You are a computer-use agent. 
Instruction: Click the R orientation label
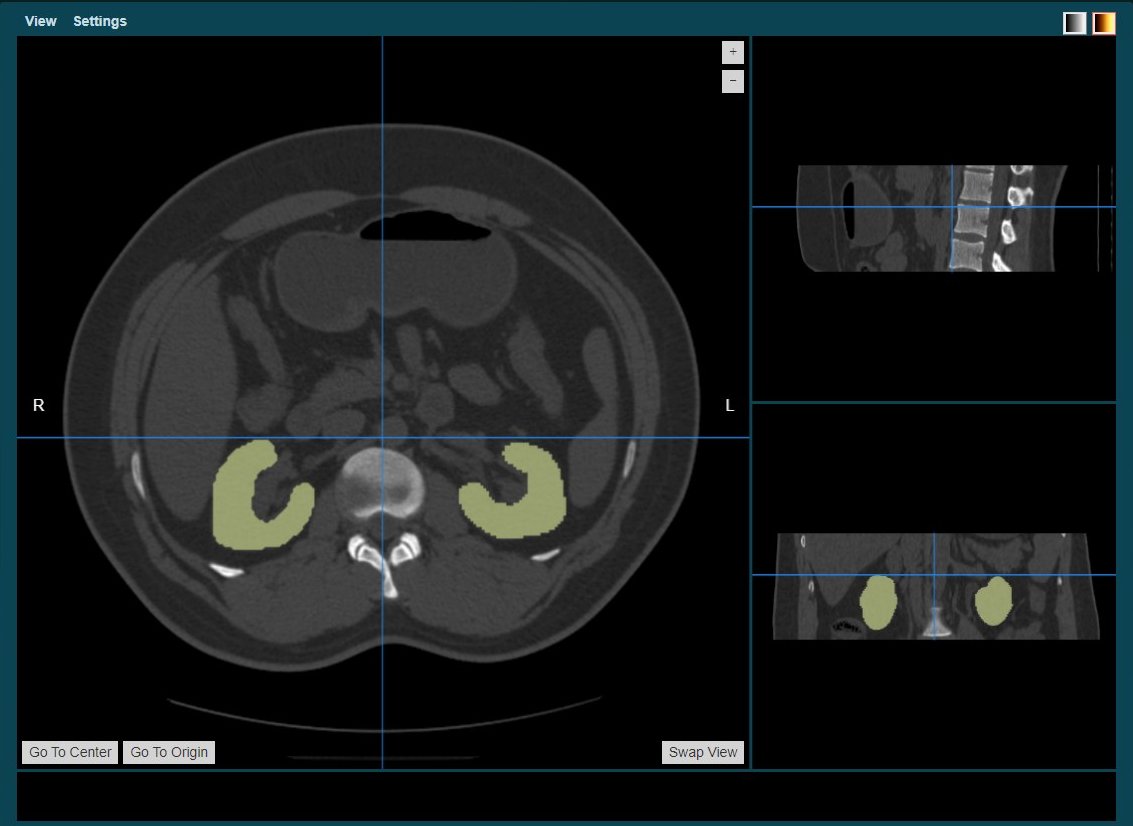coord(38,405)
